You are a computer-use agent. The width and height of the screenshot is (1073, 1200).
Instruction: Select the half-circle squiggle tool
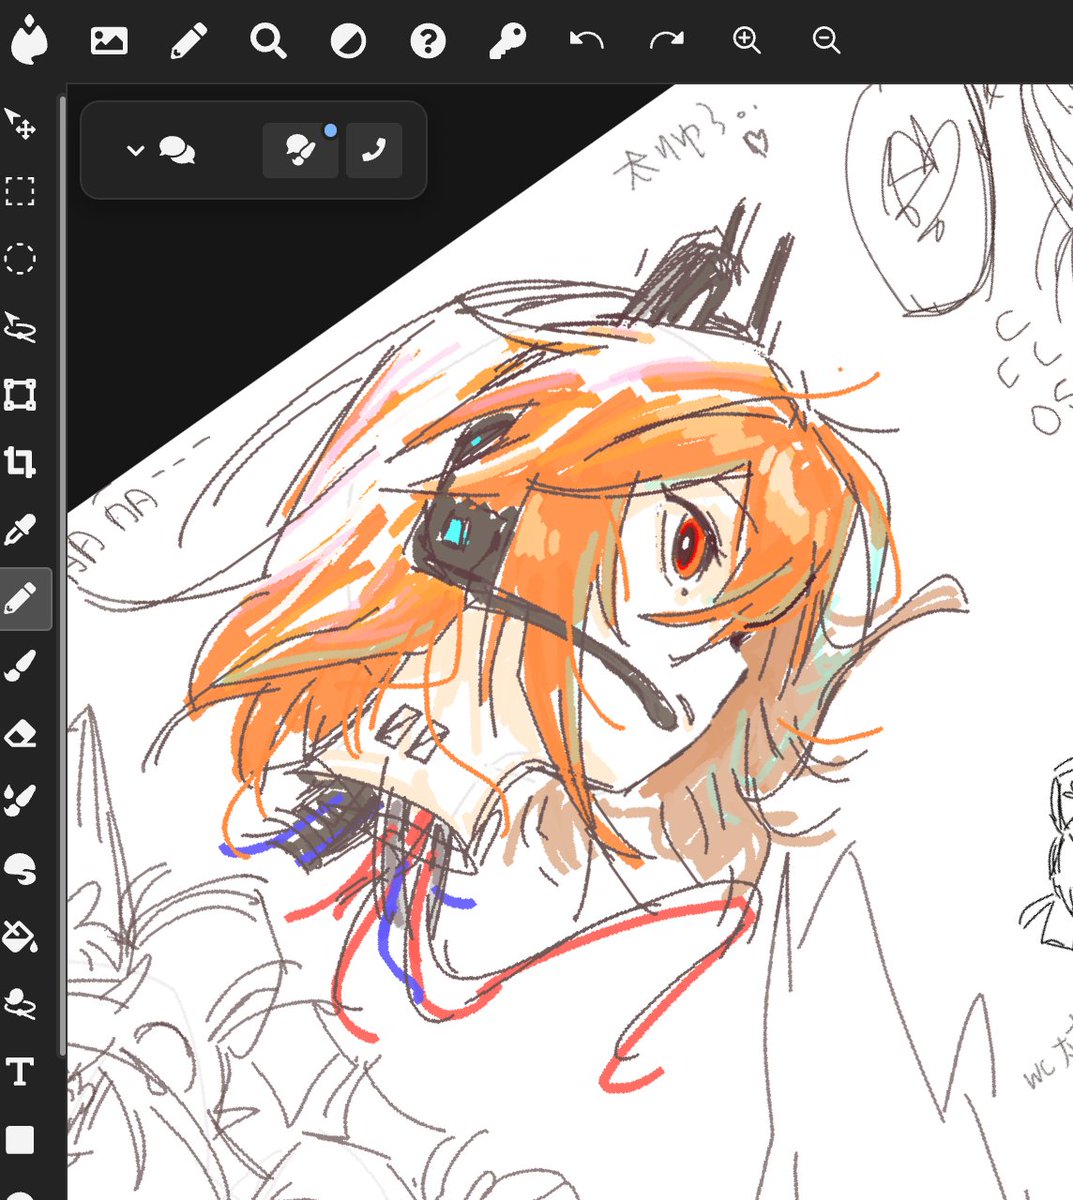tap(20, 869)
